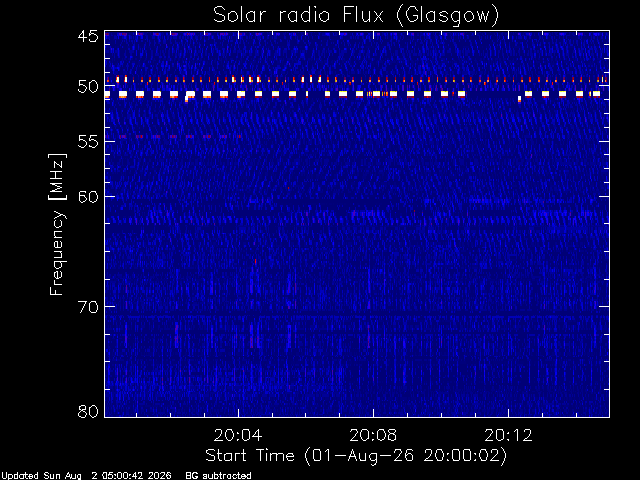Viewport: 640px width, 480px height.
Task: Select the 70 MHz frequency axis label
Action: [88, 307]
